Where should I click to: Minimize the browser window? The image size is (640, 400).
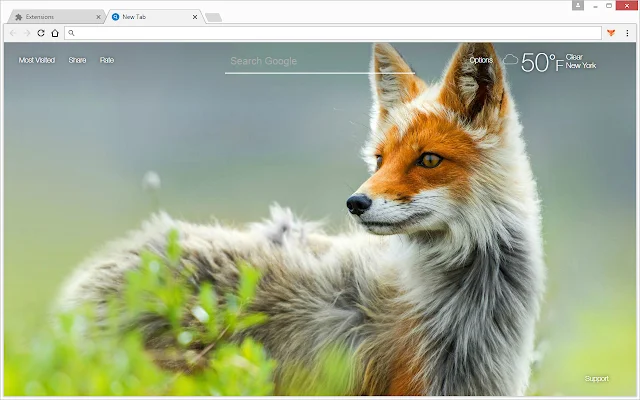pos(596,6)
